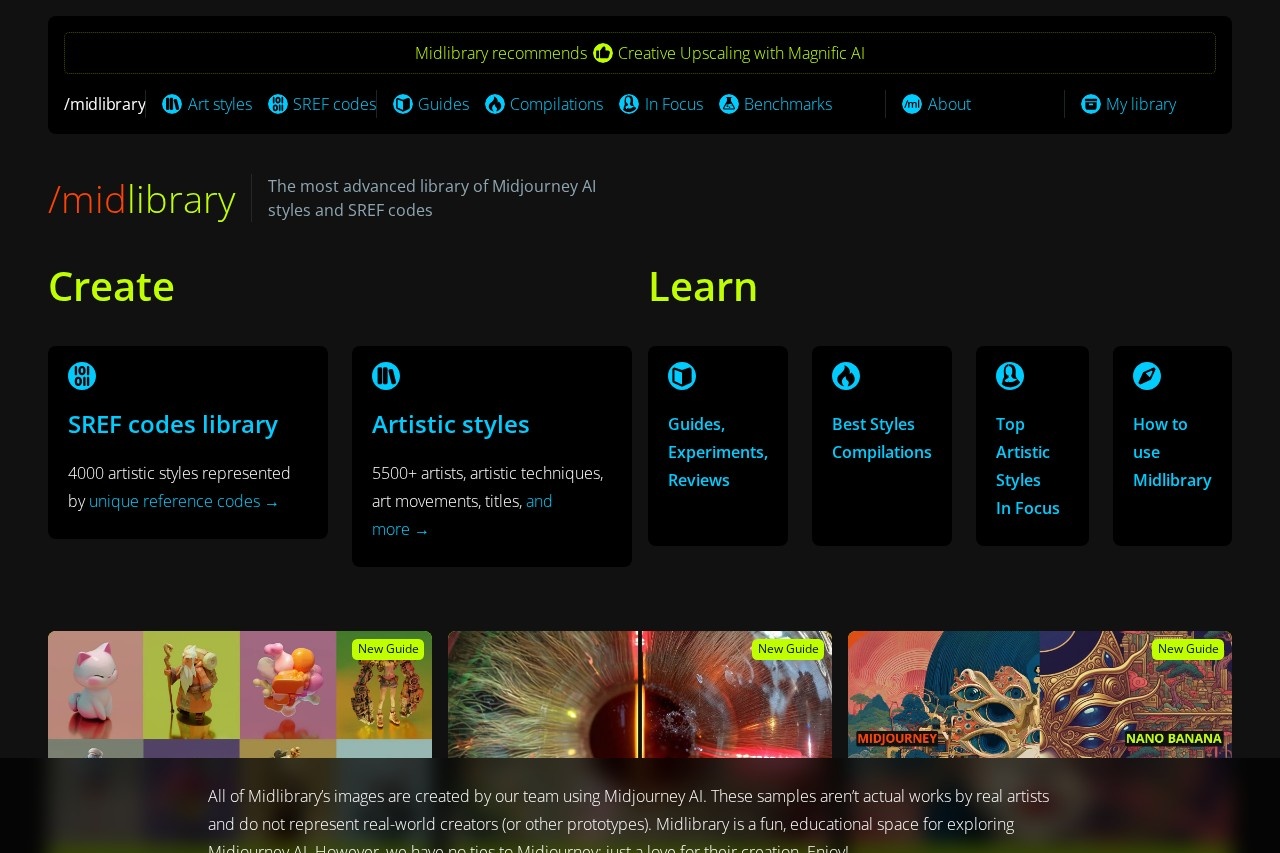
Task: Click the Benchmarks icon in navbar
Action: pyautogui.click(x=728, y=104)
